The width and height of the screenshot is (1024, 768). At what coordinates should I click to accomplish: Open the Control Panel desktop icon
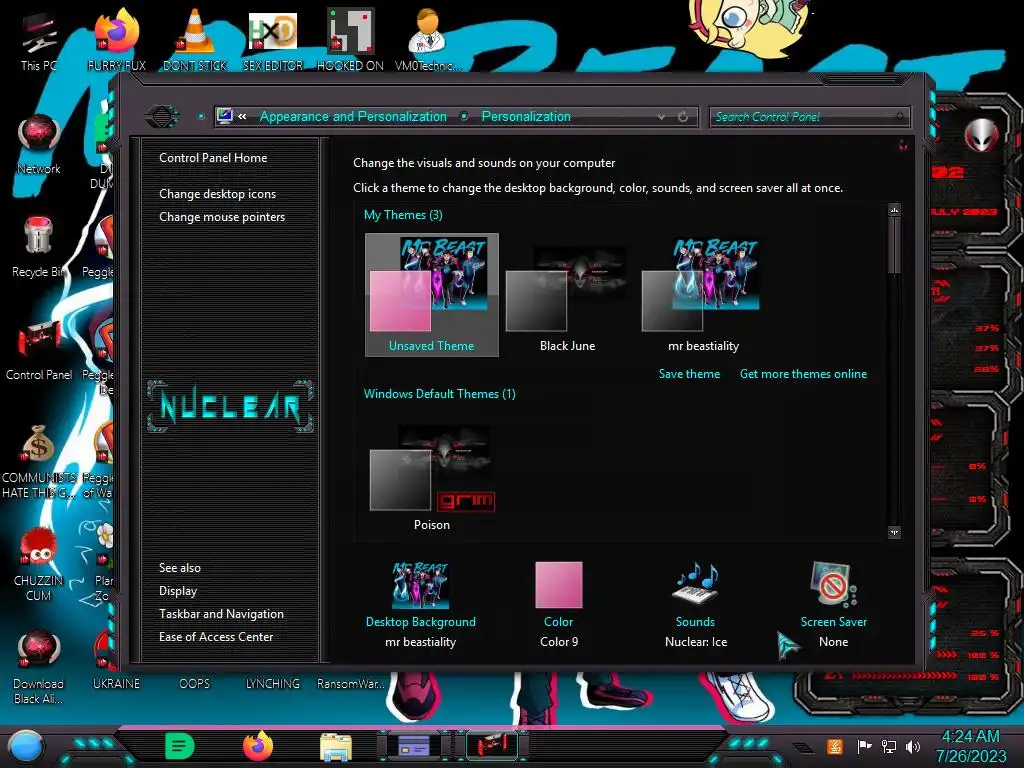39,351
